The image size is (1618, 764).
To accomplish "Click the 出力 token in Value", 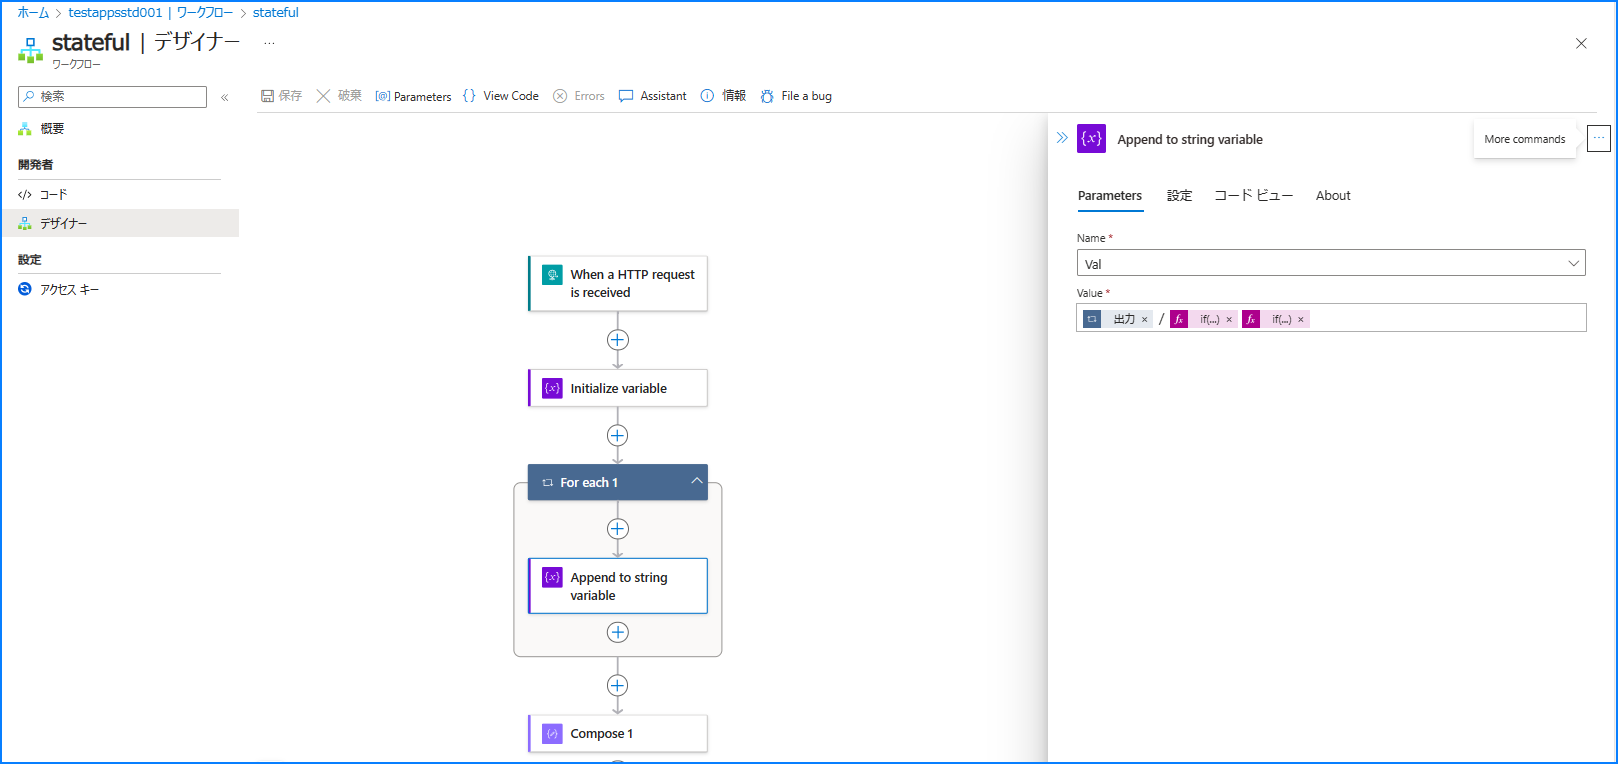I will (1120, 319).
